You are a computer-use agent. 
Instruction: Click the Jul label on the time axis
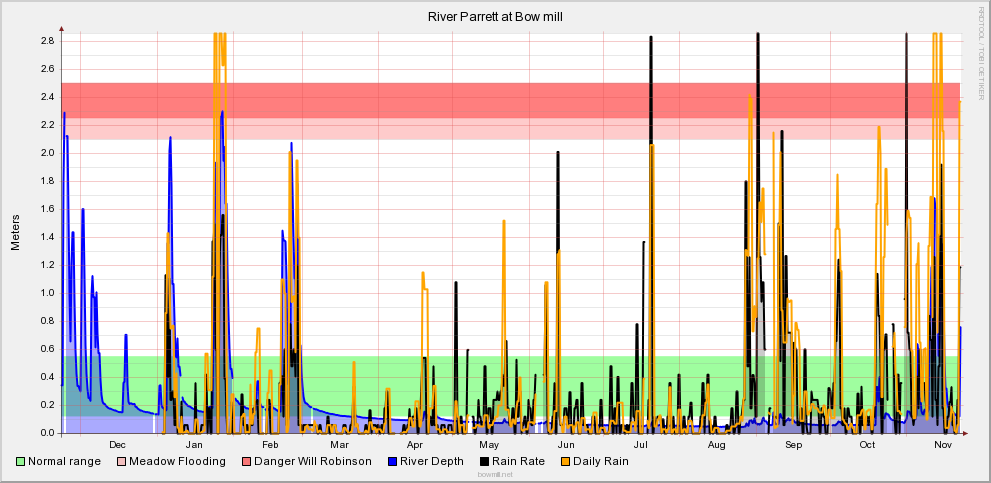click(641, 444)
